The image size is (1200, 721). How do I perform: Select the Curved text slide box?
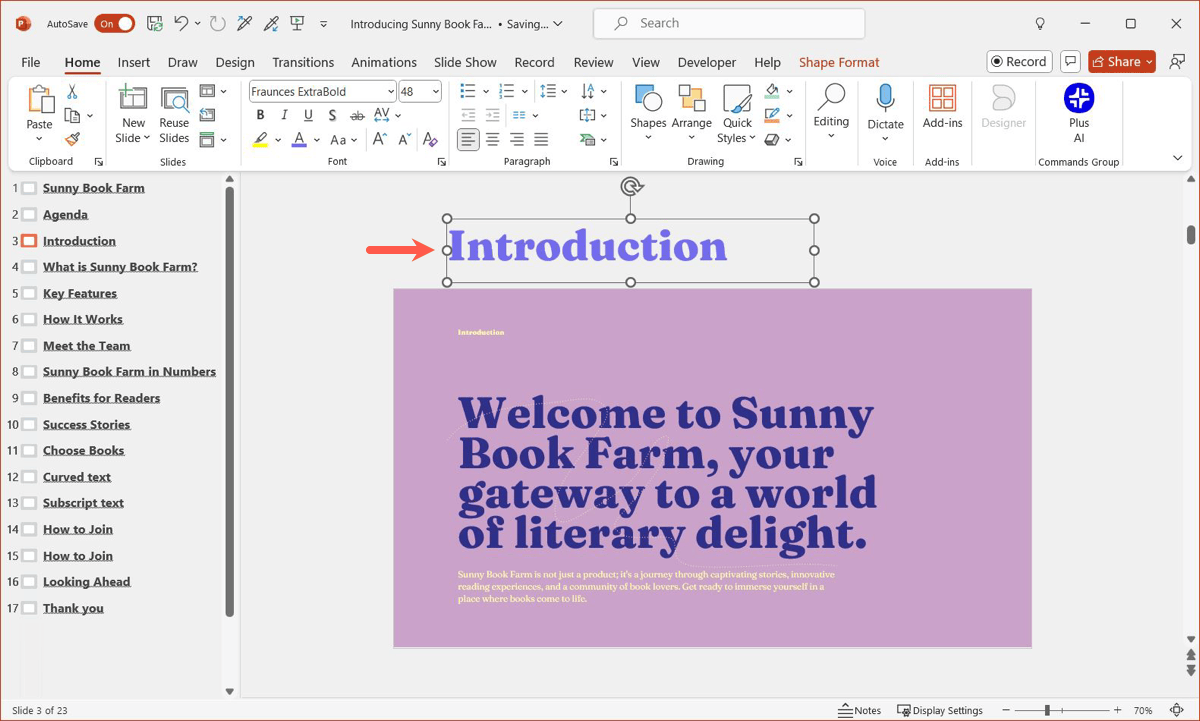pos(29,477)
